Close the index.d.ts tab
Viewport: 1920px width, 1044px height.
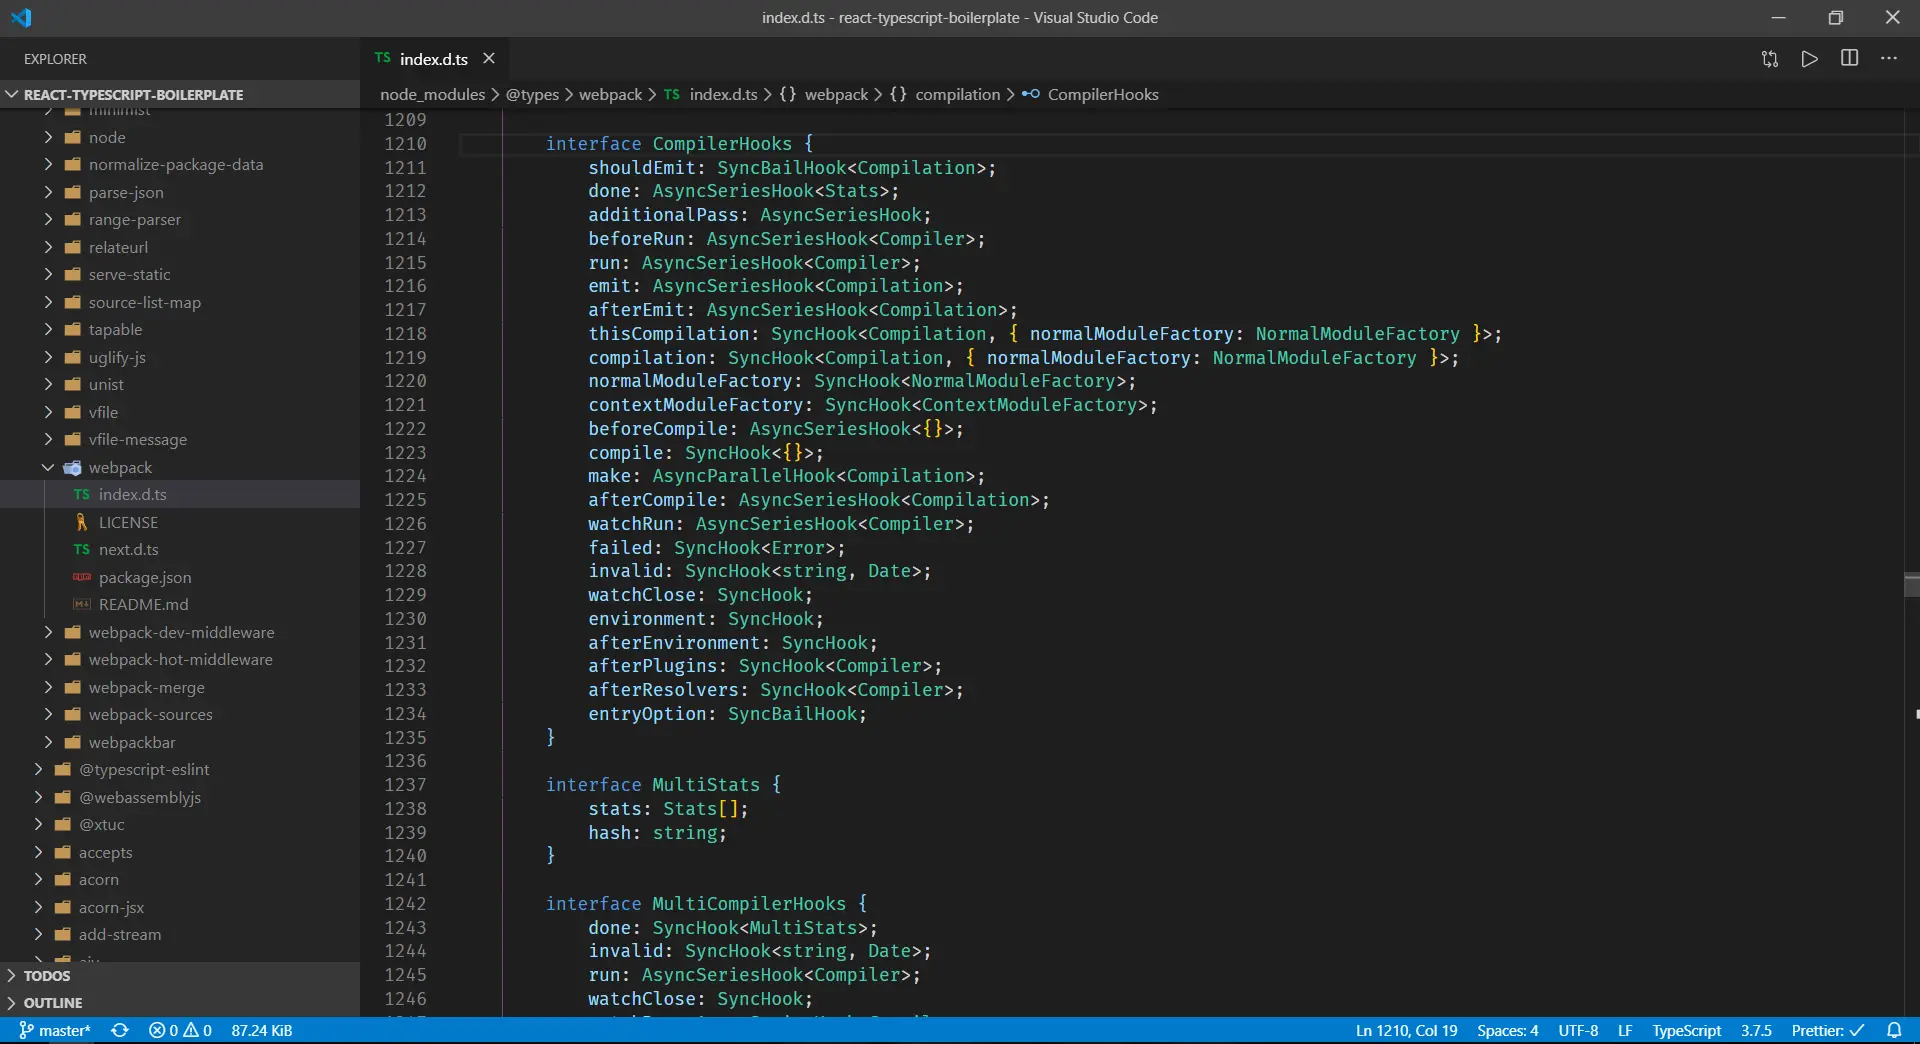pos(489,59)
